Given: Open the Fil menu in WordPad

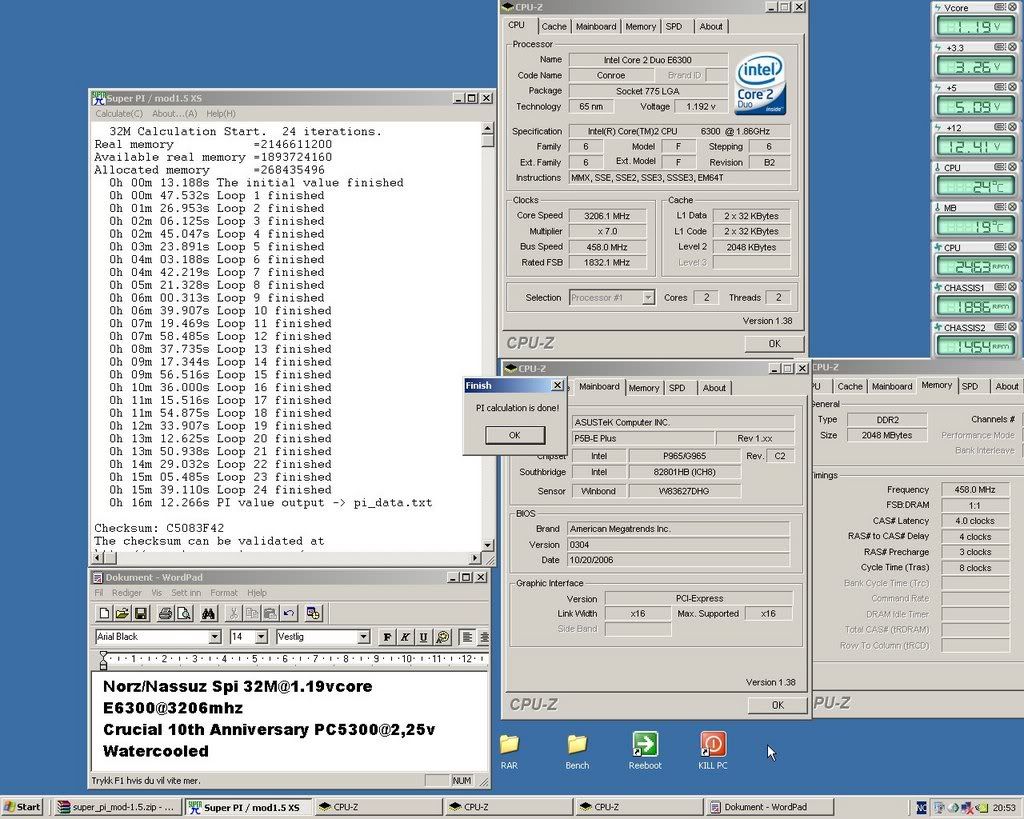Looking at the screenshot, I should [x=99, y=593].
